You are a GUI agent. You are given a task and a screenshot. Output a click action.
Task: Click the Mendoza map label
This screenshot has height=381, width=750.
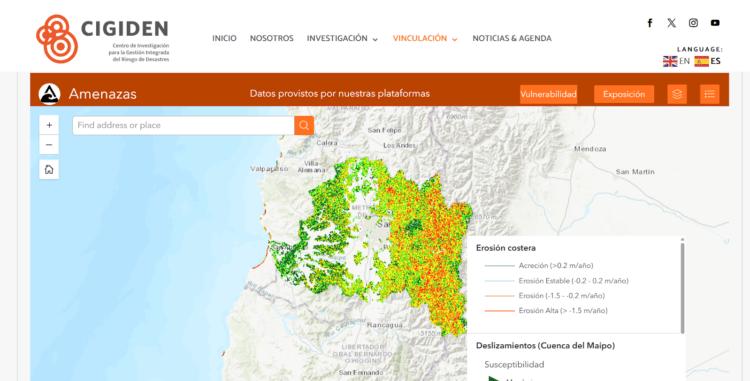click(x=590, y=149)
